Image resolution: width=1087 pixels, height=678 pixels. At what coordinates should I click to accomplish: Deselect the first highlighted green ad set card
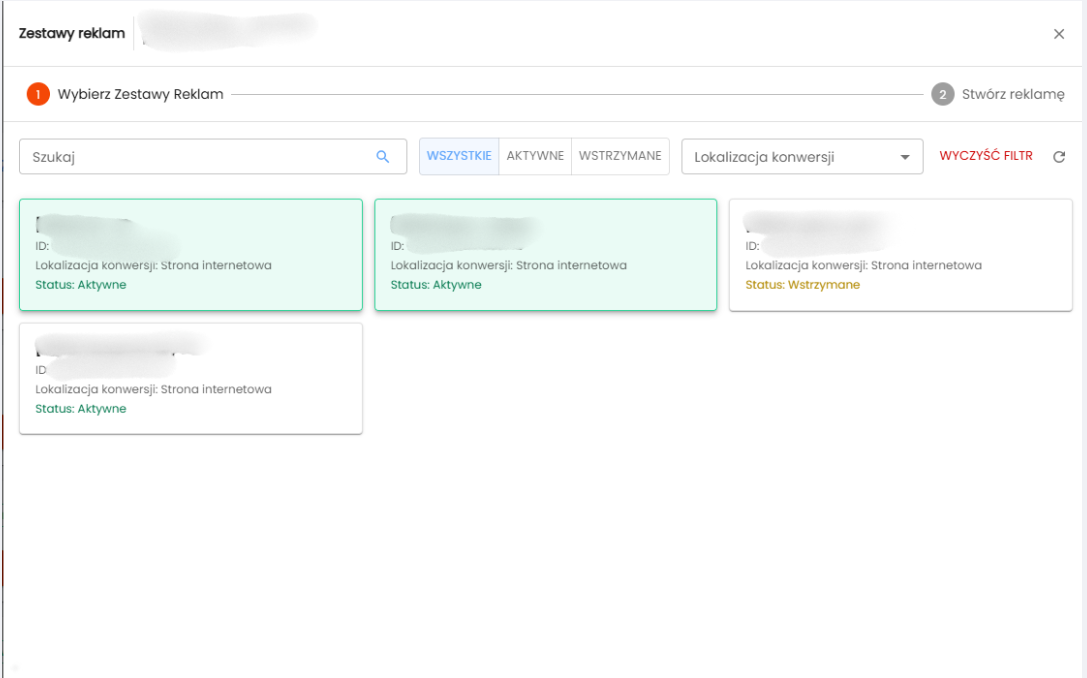(x=190, y=255)
